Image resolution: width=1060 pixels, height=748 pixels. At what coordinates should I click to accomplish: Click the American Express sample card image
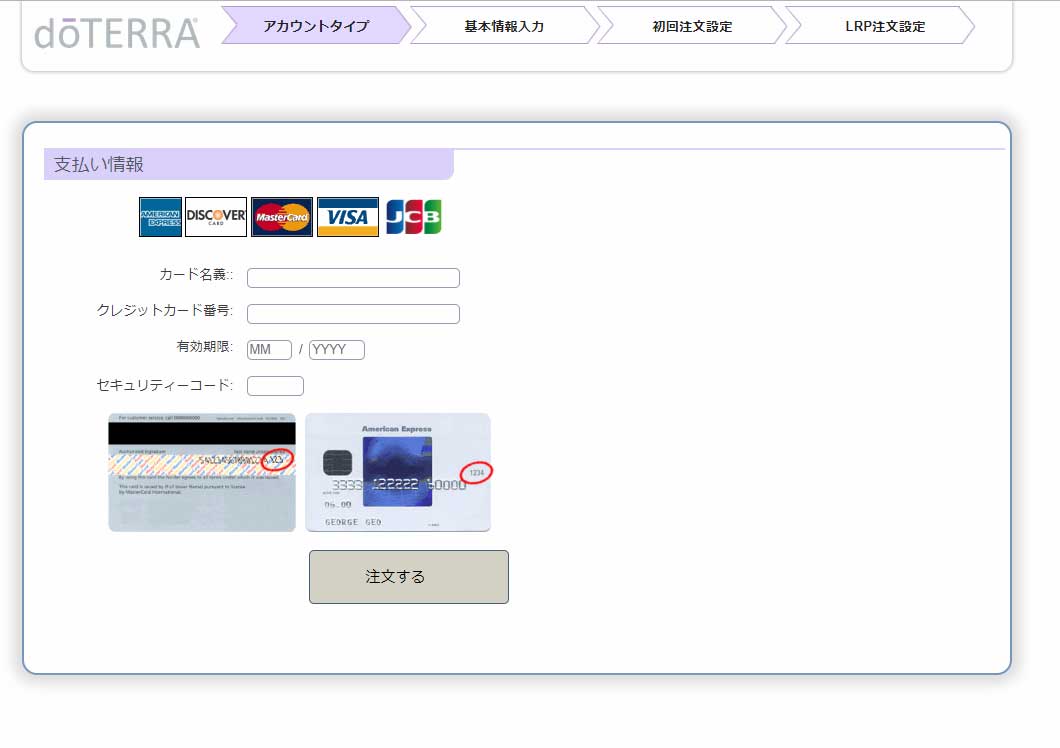tap(397, 471)
